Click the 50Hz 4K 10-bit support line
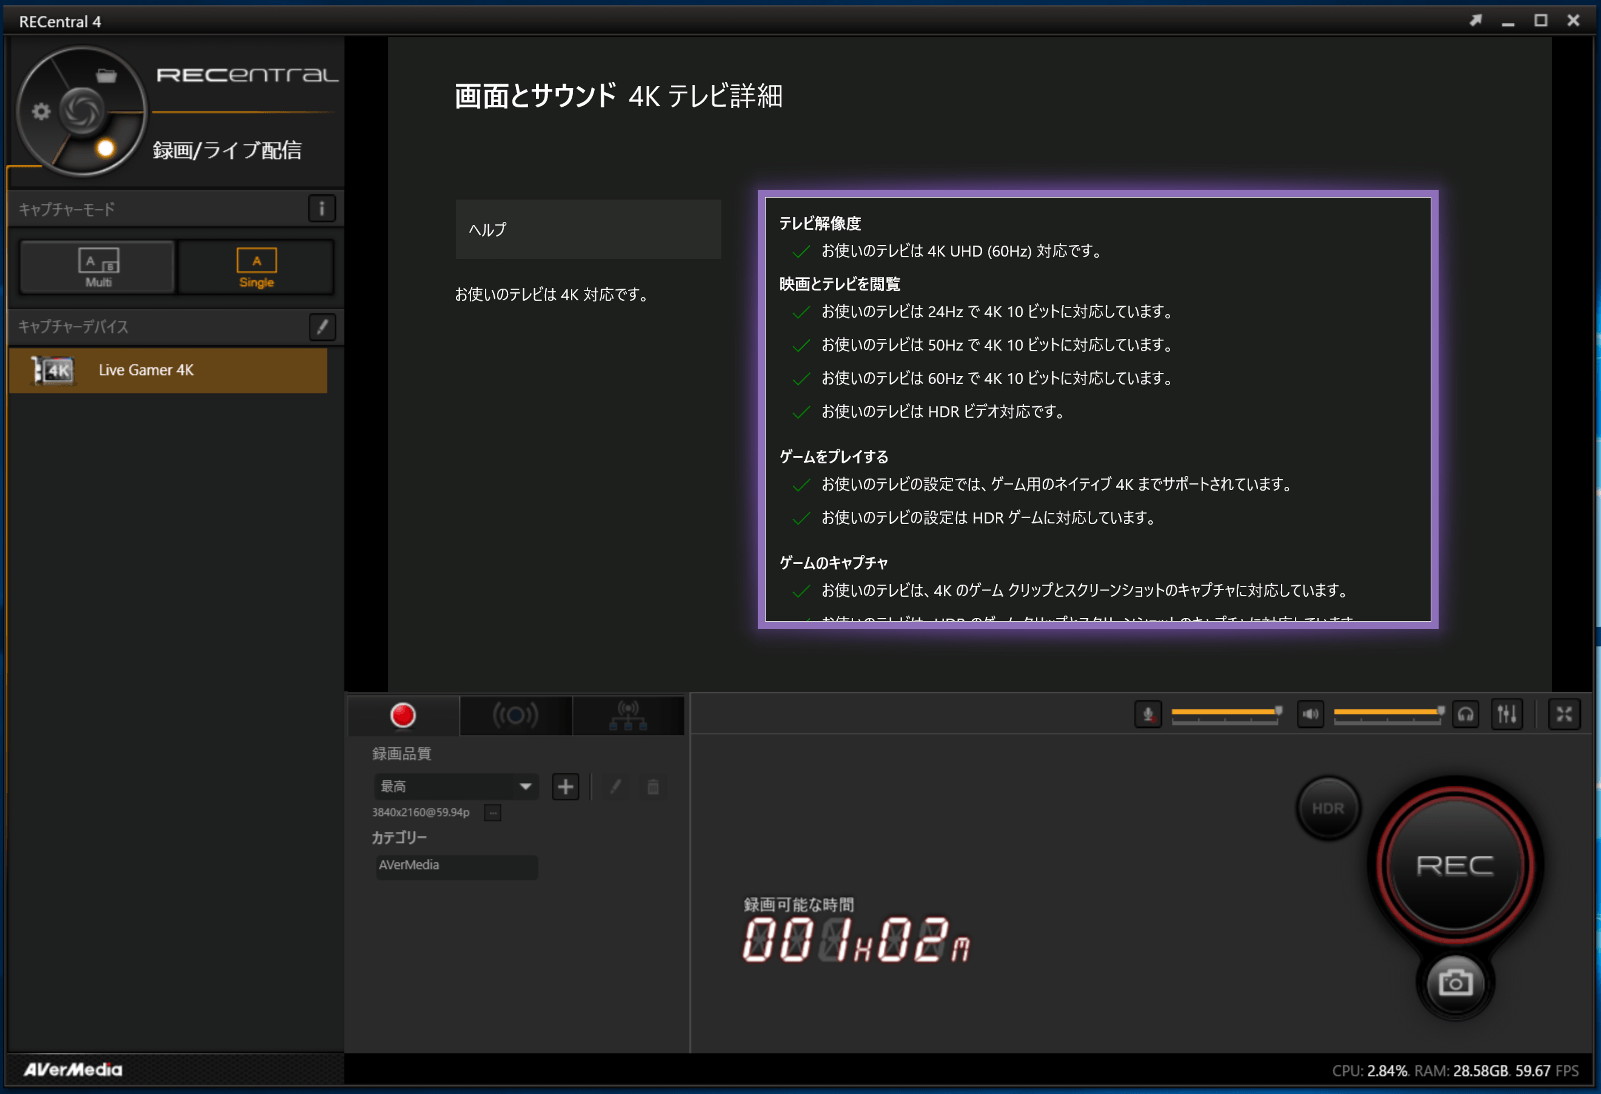The width and height of the screenshot is (1601, 1094). pyautogui.click(x=997, y=345)
